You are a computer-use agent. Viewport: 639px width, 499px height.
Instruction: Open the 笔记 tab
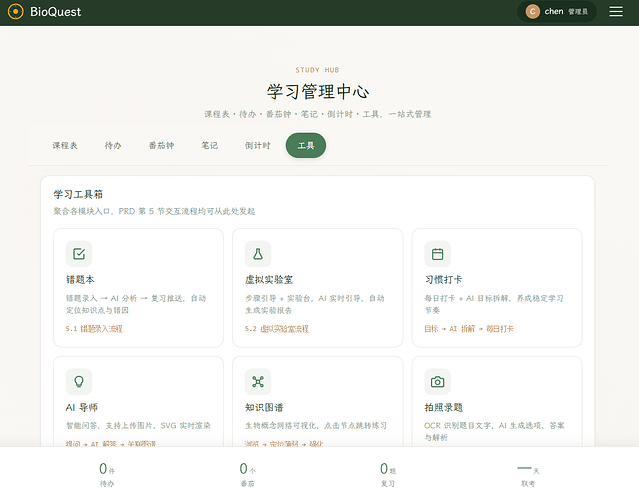[209, 146]
